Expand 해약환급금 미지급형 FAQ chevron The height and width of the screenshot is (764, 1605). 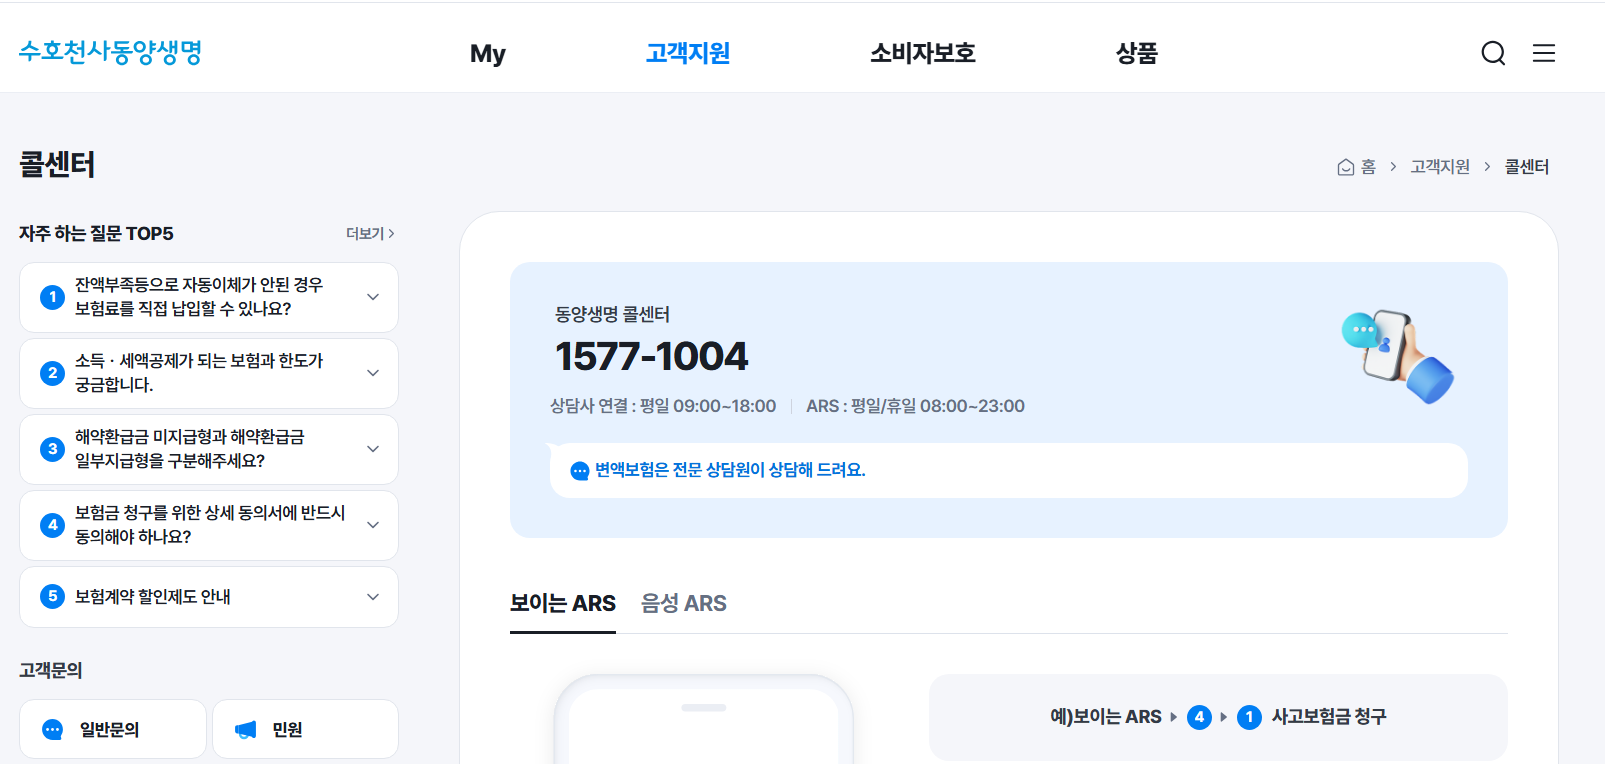pos(373,449)
